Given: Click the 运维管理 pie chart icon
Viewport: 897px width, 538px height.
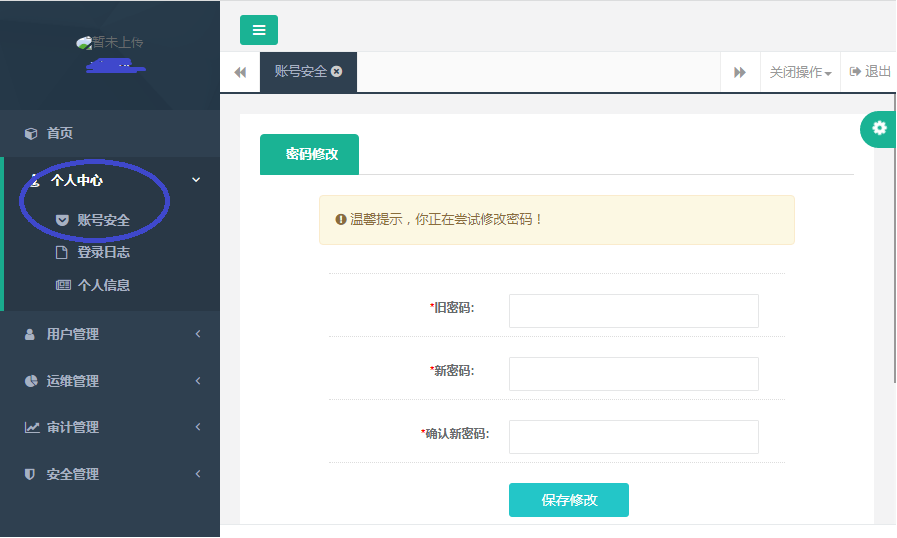Looking at the screenshot, I should pyautogui.click(x=31, y=381).
